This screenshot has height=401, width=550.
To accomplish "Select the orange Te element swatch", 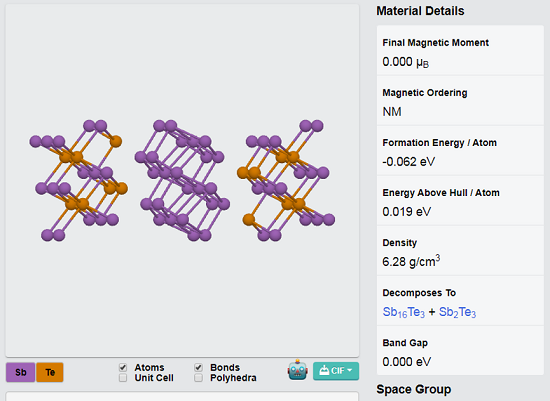I will click(x=50, y=372).
